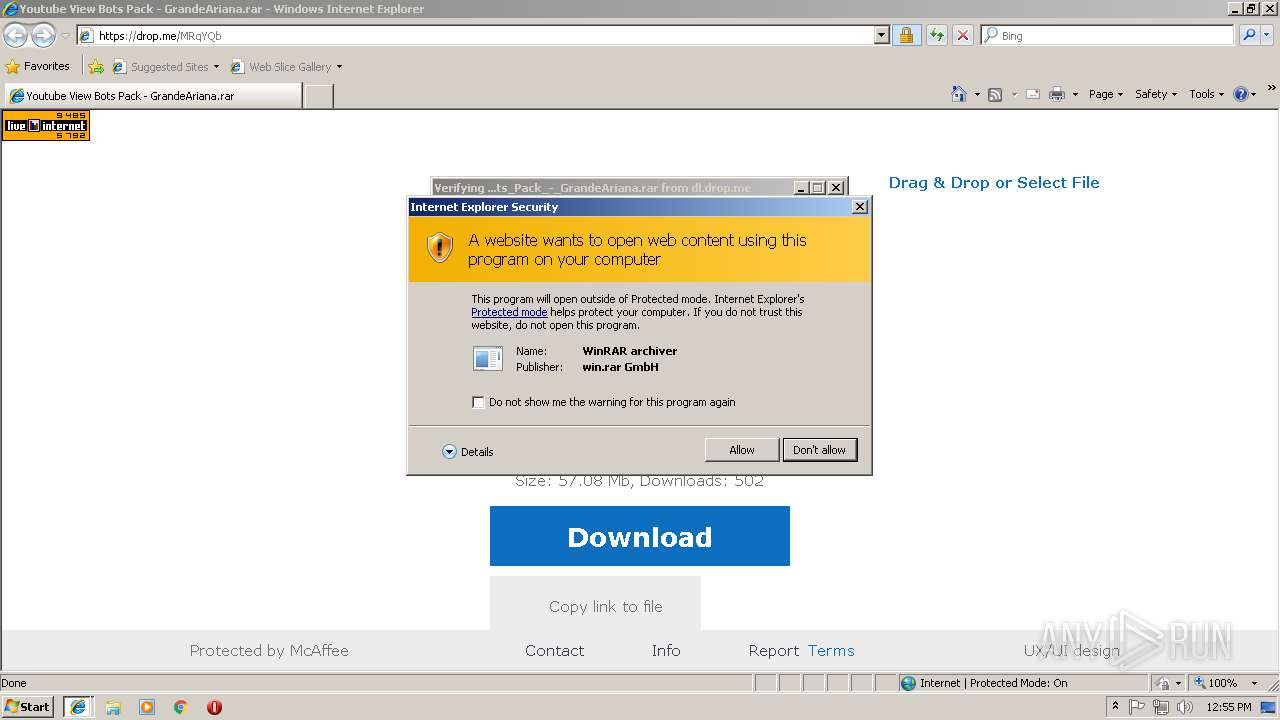Click the Don't allow button
The height and width of the screenshot is (720, 1280).
click(x=819, y=450)
